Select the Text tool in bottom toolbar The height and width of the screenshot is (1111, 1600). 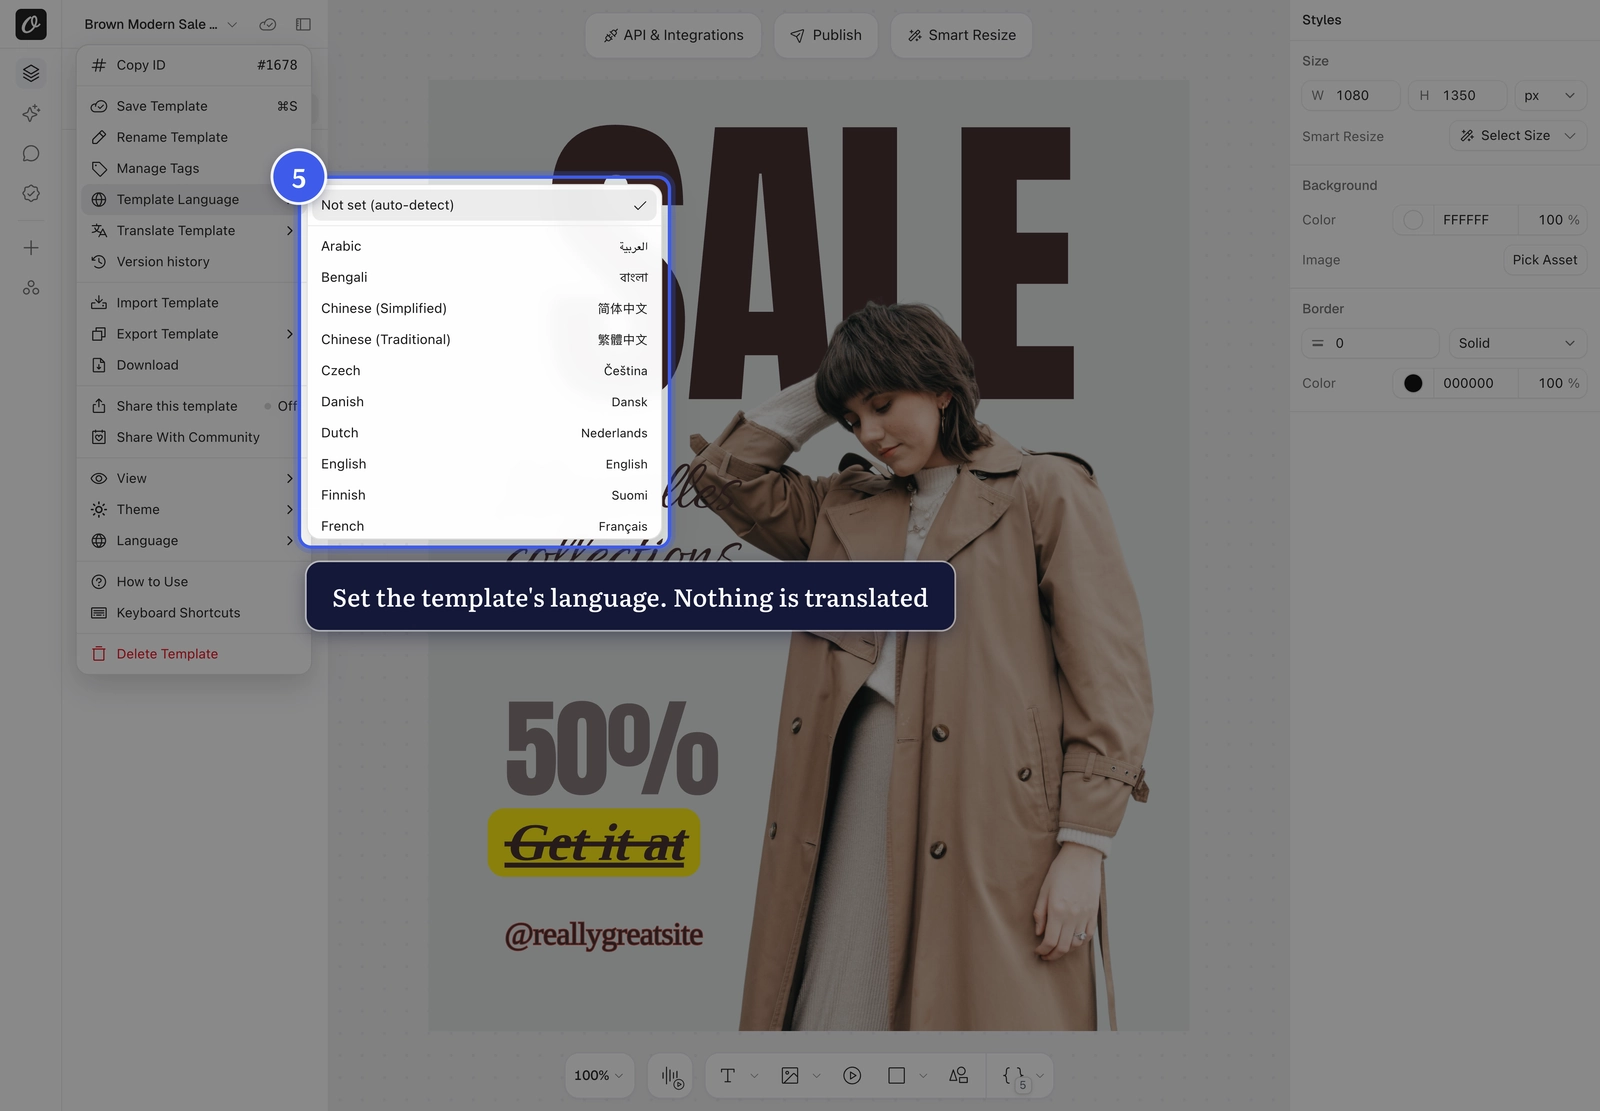tap(728, 1076)
